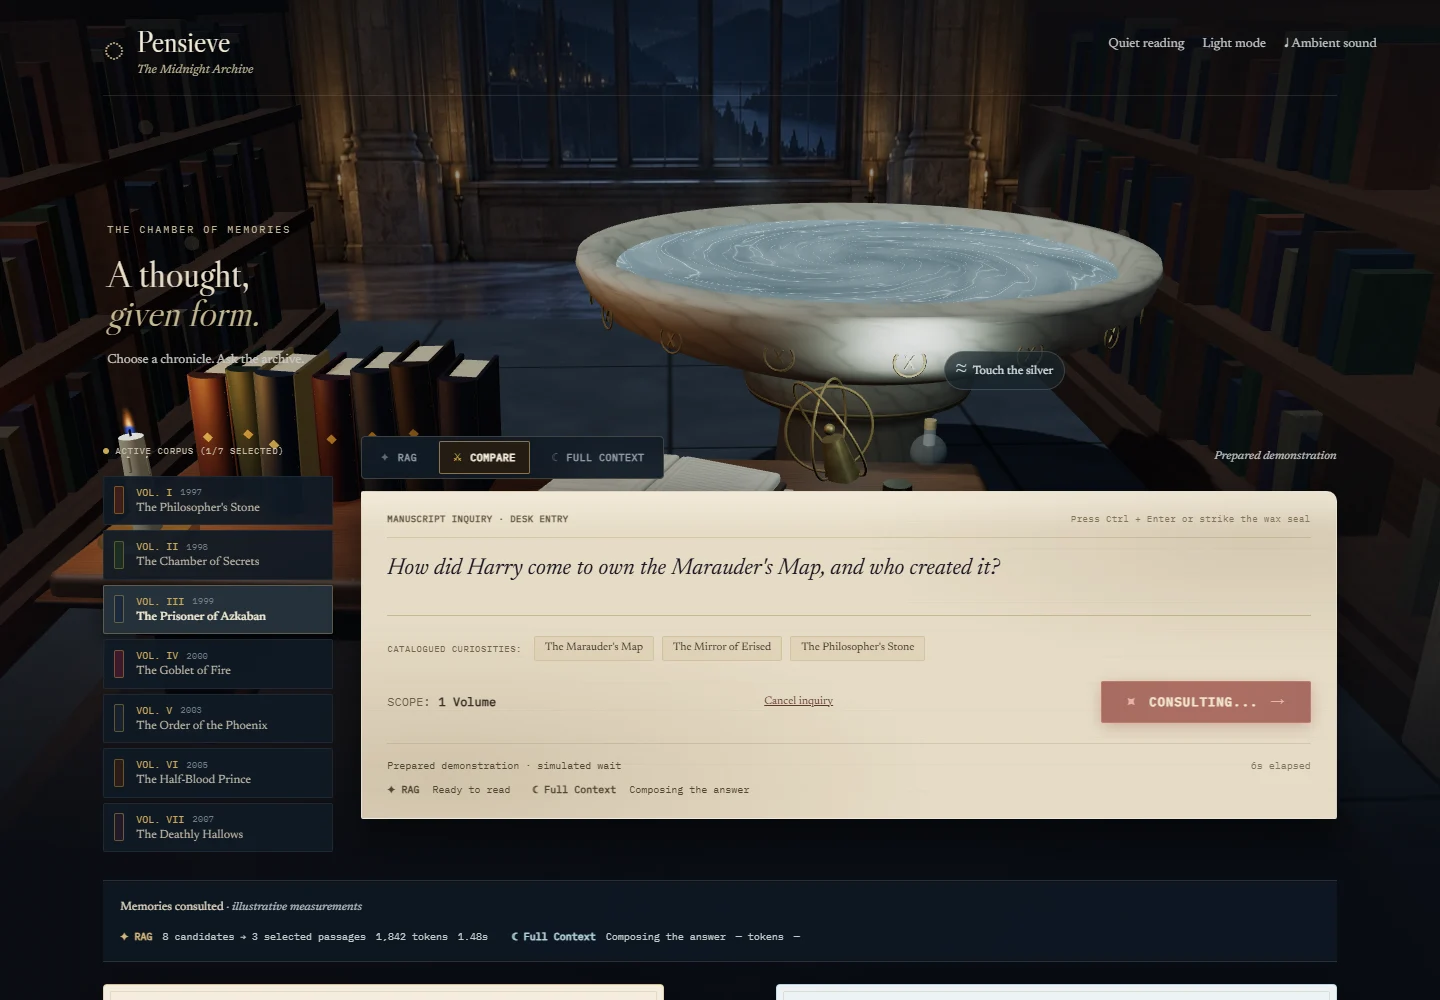Click 'Memories consulted' panel heading

[x=172, y=906]
